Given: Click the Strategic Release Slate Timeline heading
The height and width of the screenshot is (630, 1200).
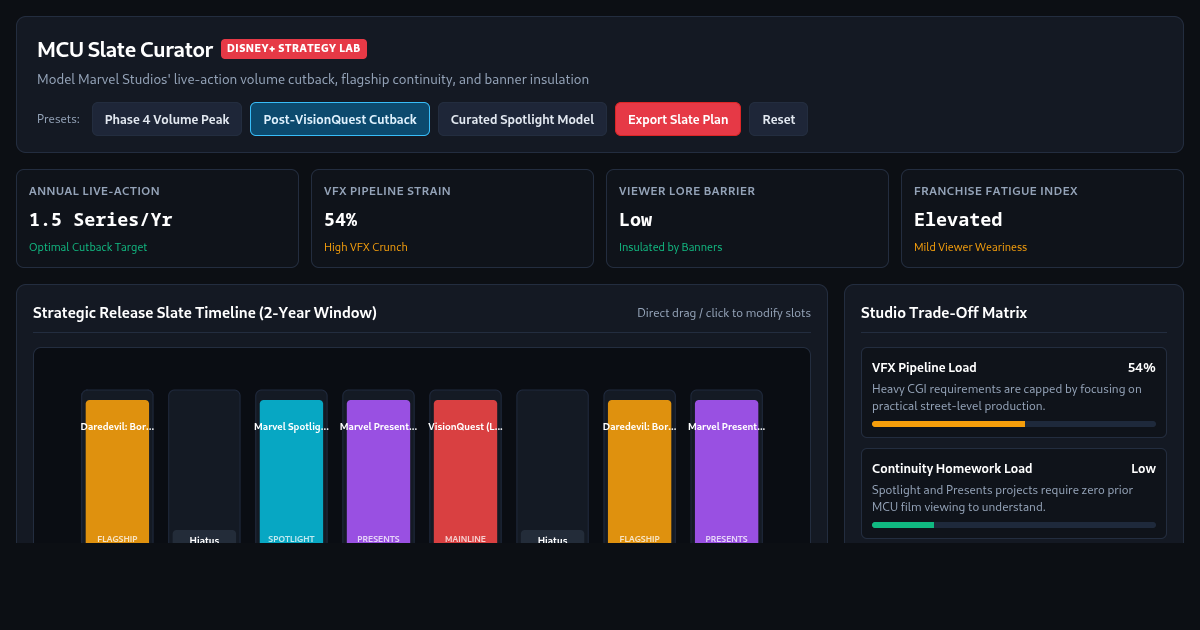Looking at the screenshot, I should [x=205, y=313].
